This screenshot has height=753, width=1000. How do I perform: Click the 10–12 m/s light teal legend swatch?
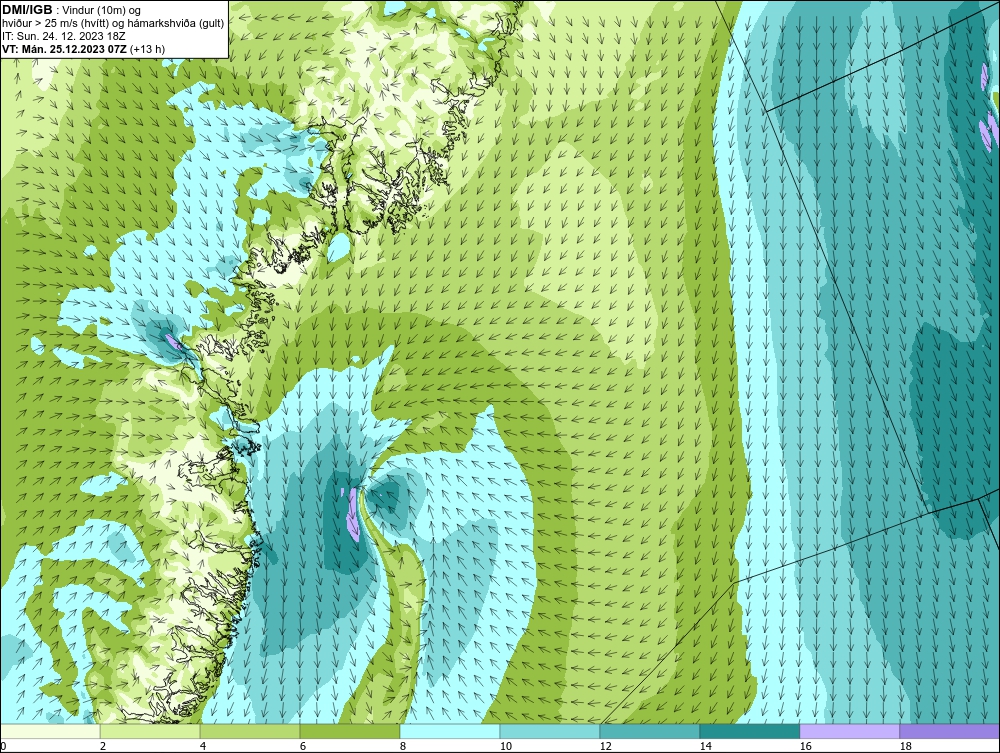(550, 731)
